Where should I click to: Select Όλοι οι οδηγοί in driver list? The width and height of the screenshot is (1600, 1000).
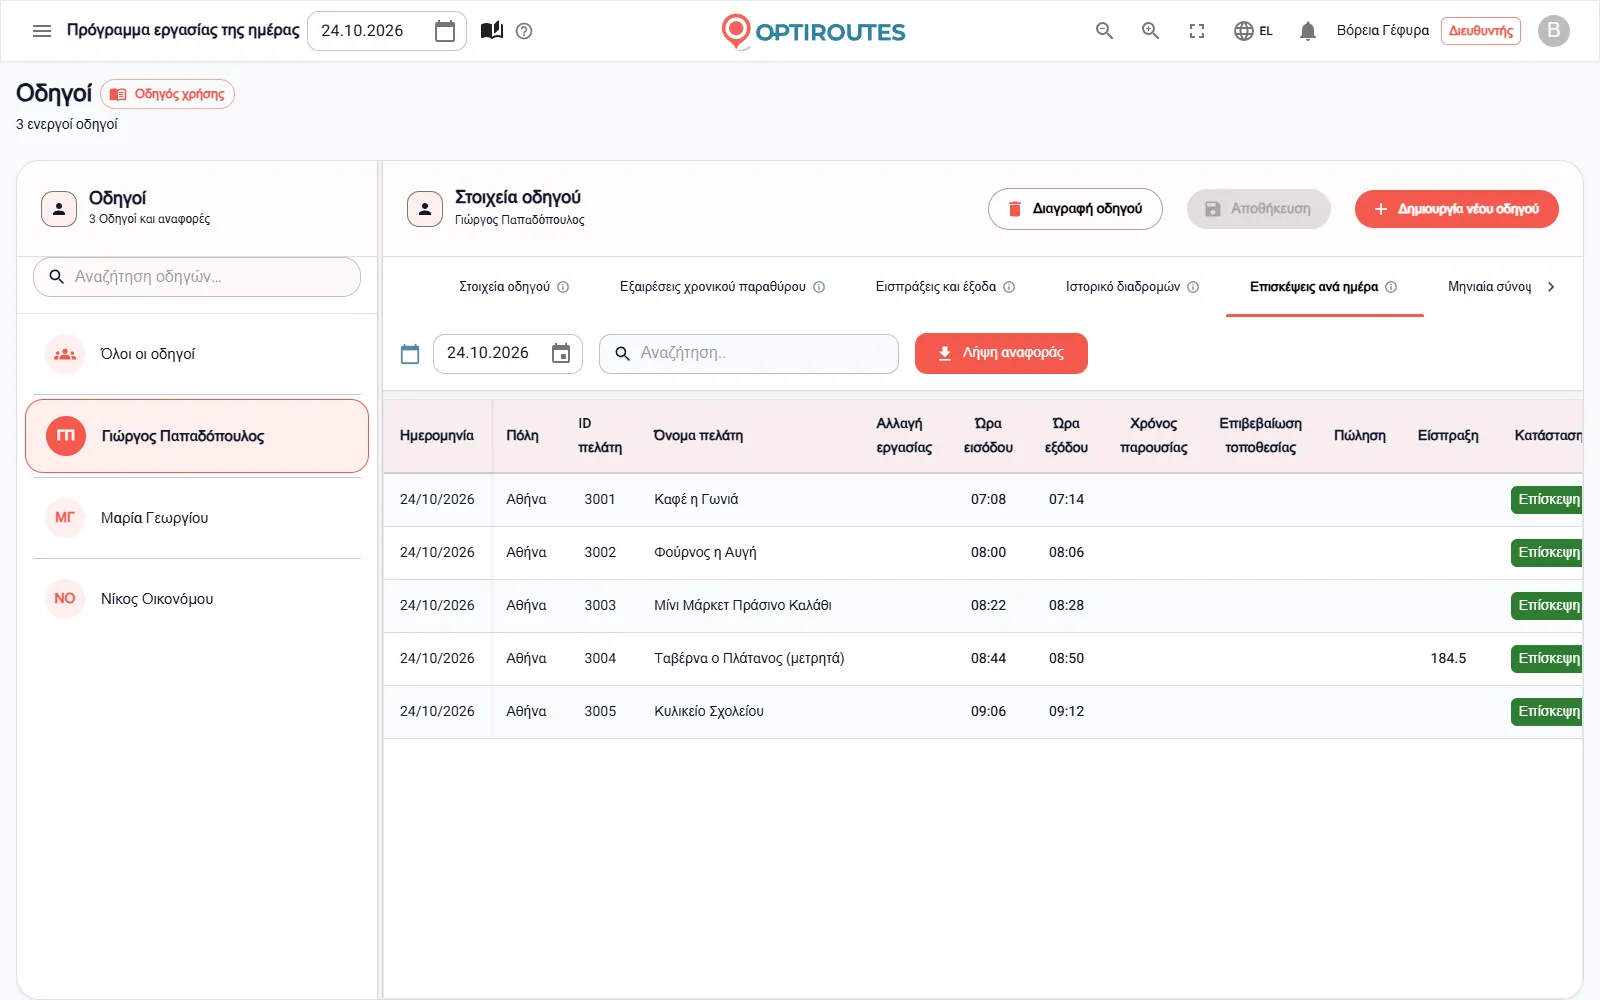click(197, 354)
